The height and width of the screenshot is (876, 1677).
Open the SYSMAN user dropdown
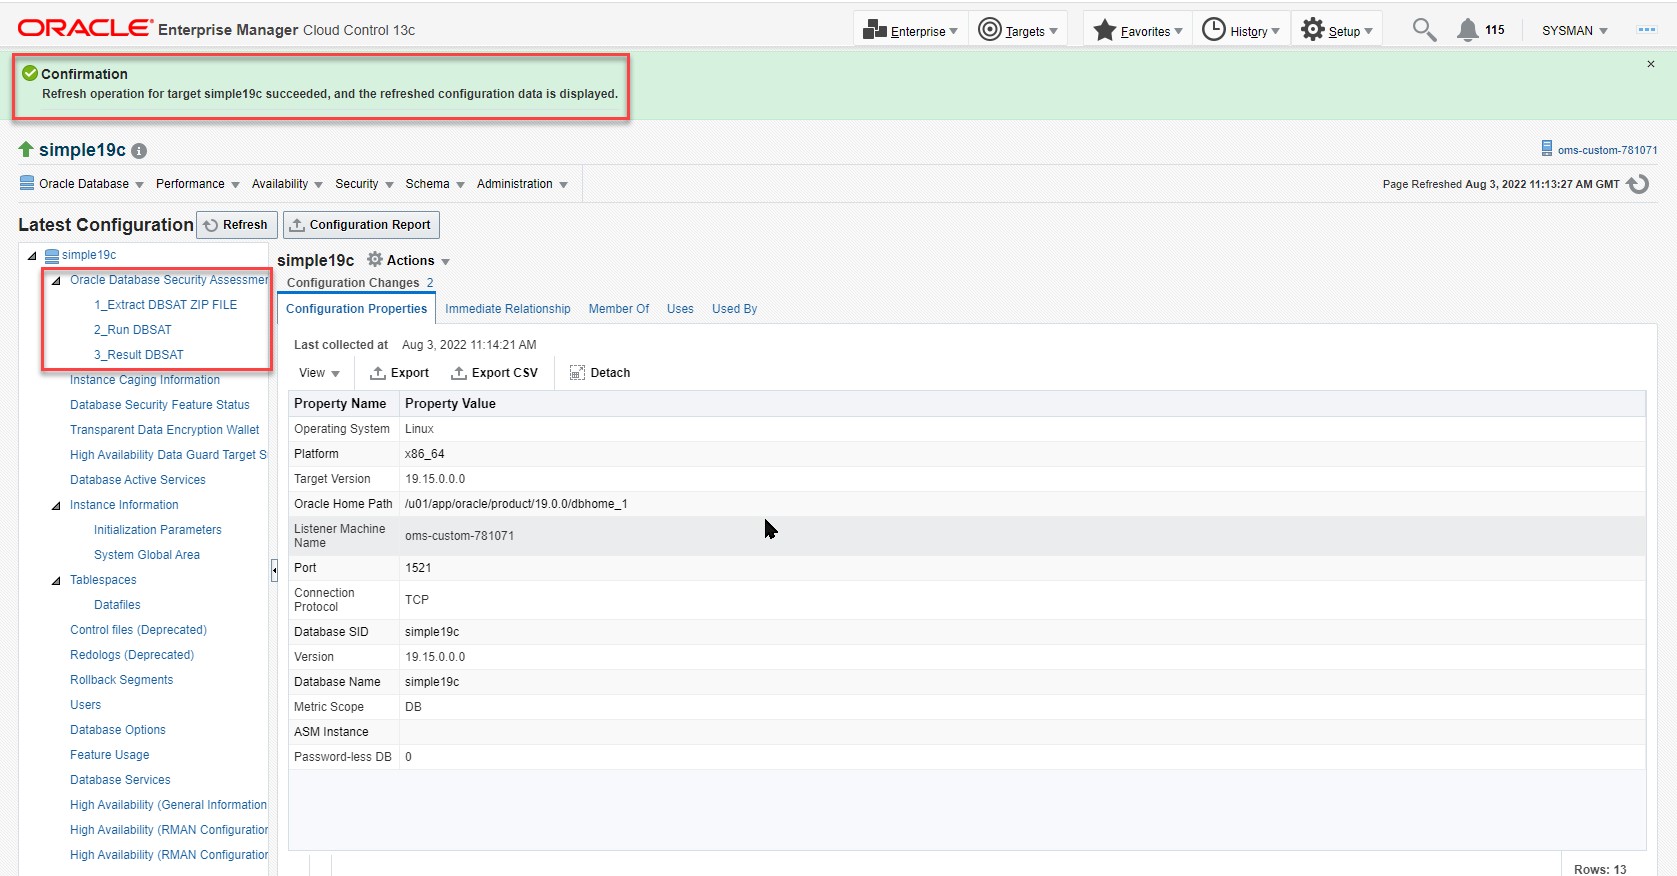point(1575,31)
